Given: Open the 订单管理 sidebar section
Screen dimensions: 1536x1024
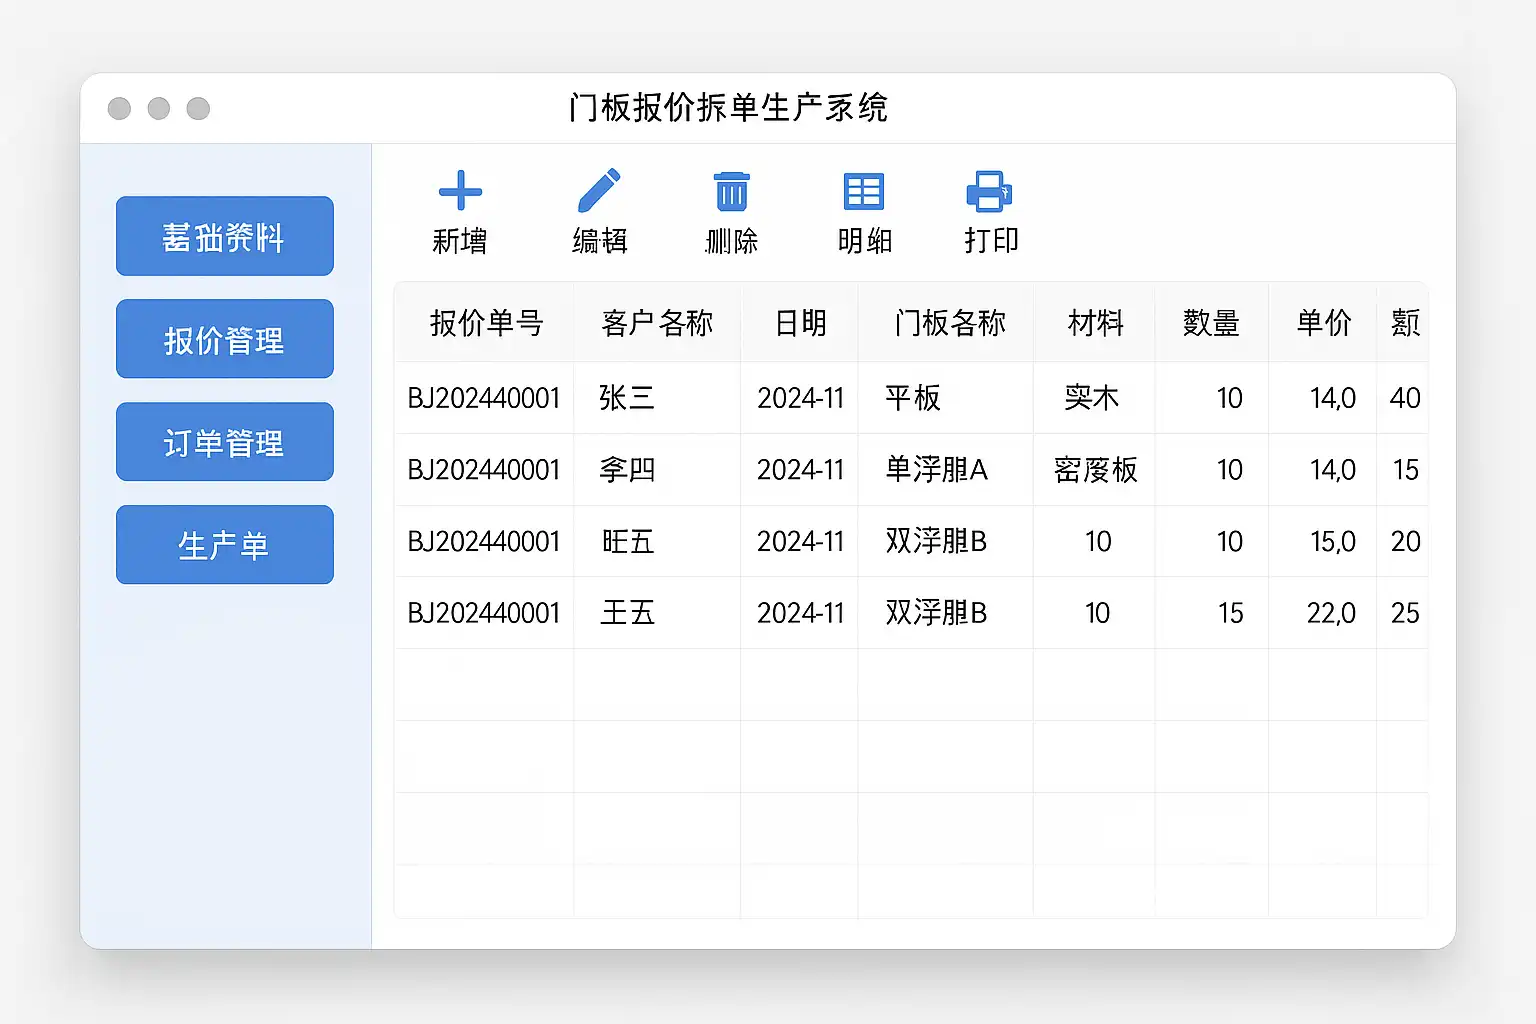Looking at the screenshot, I should click(x=225, y=442).
